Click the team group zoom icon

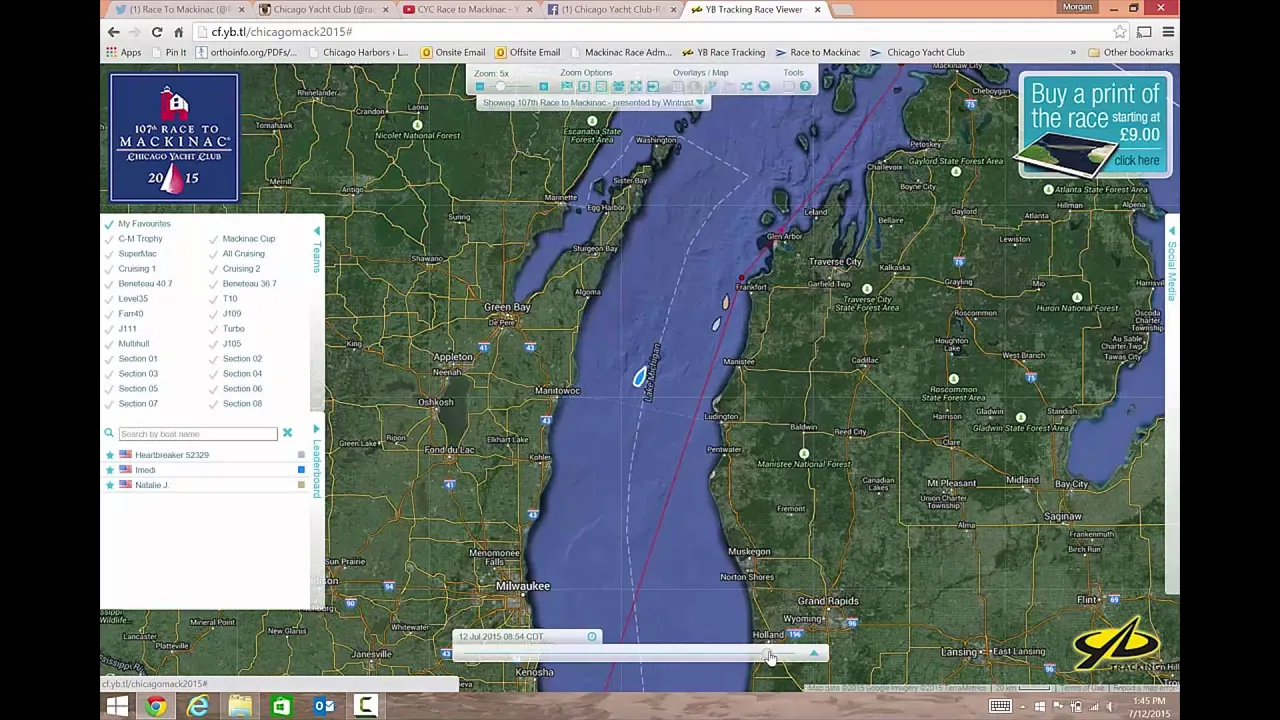click(x=618, y=87)
